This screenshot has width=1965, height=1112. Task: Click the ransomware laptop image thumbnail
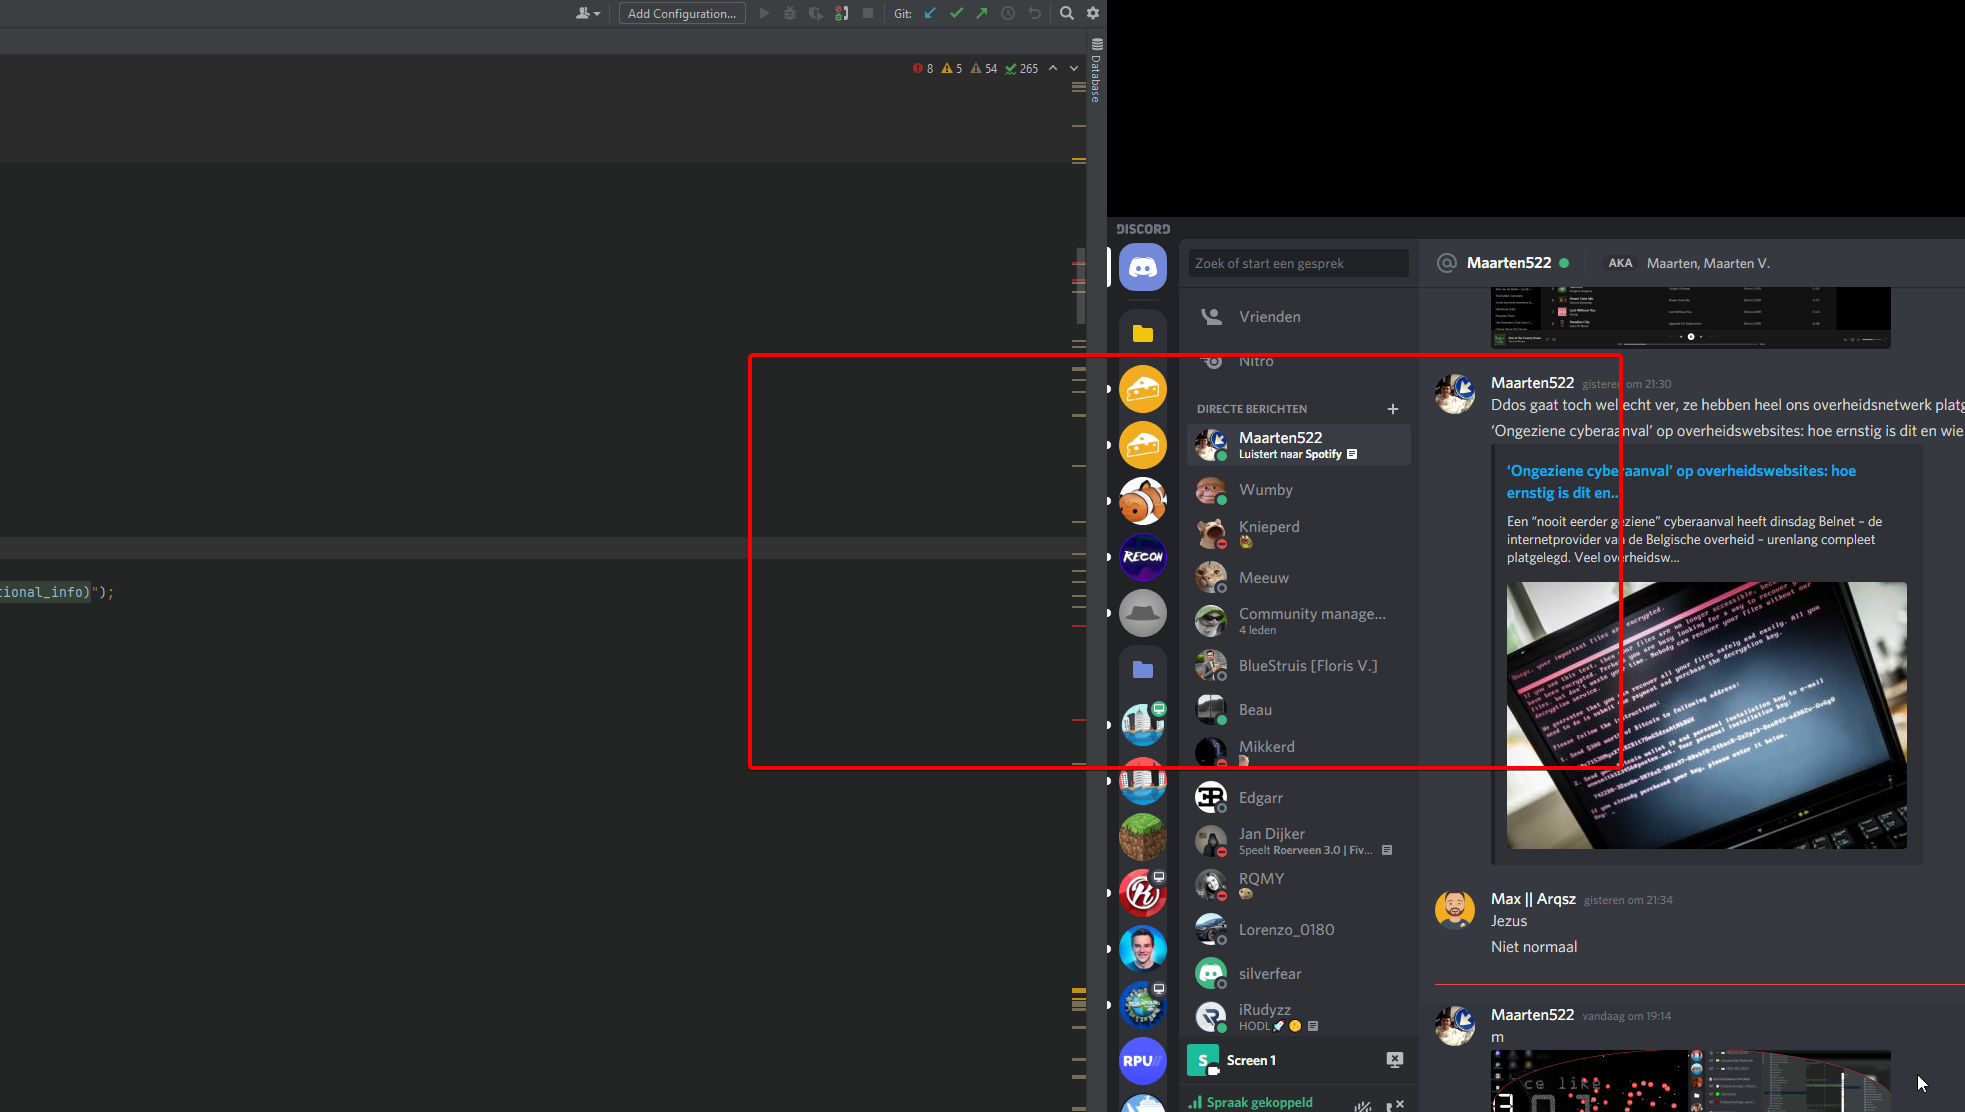(1706, 715)
